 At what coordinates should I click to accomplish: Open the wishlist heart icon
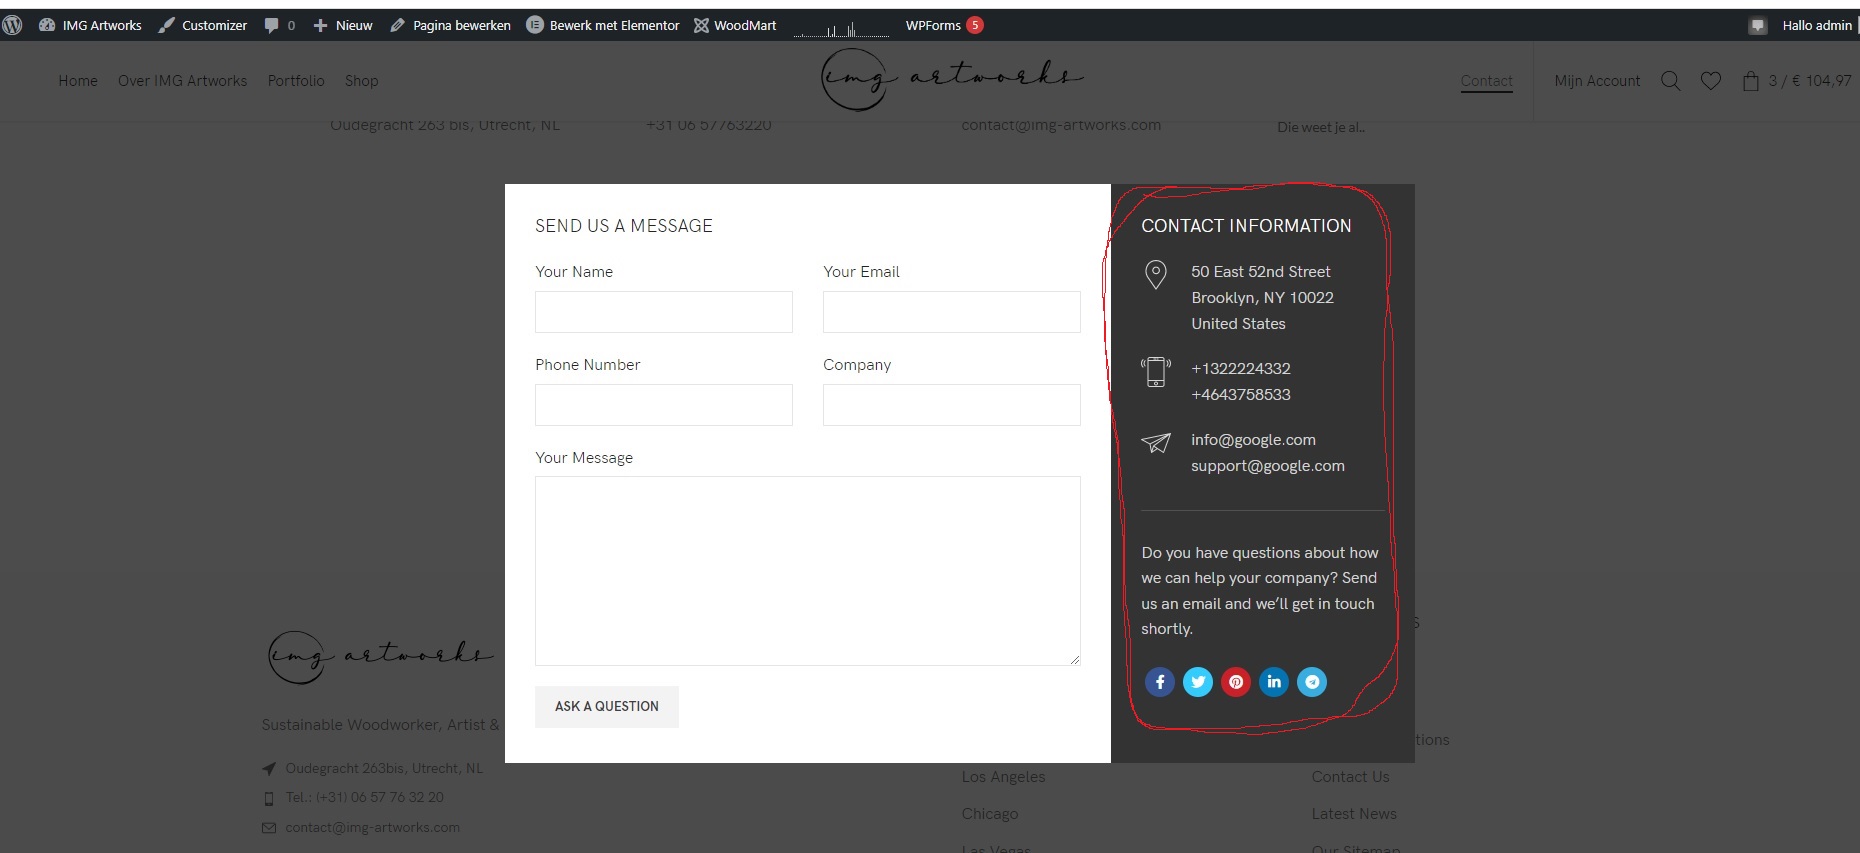(x=1711, y=81)
